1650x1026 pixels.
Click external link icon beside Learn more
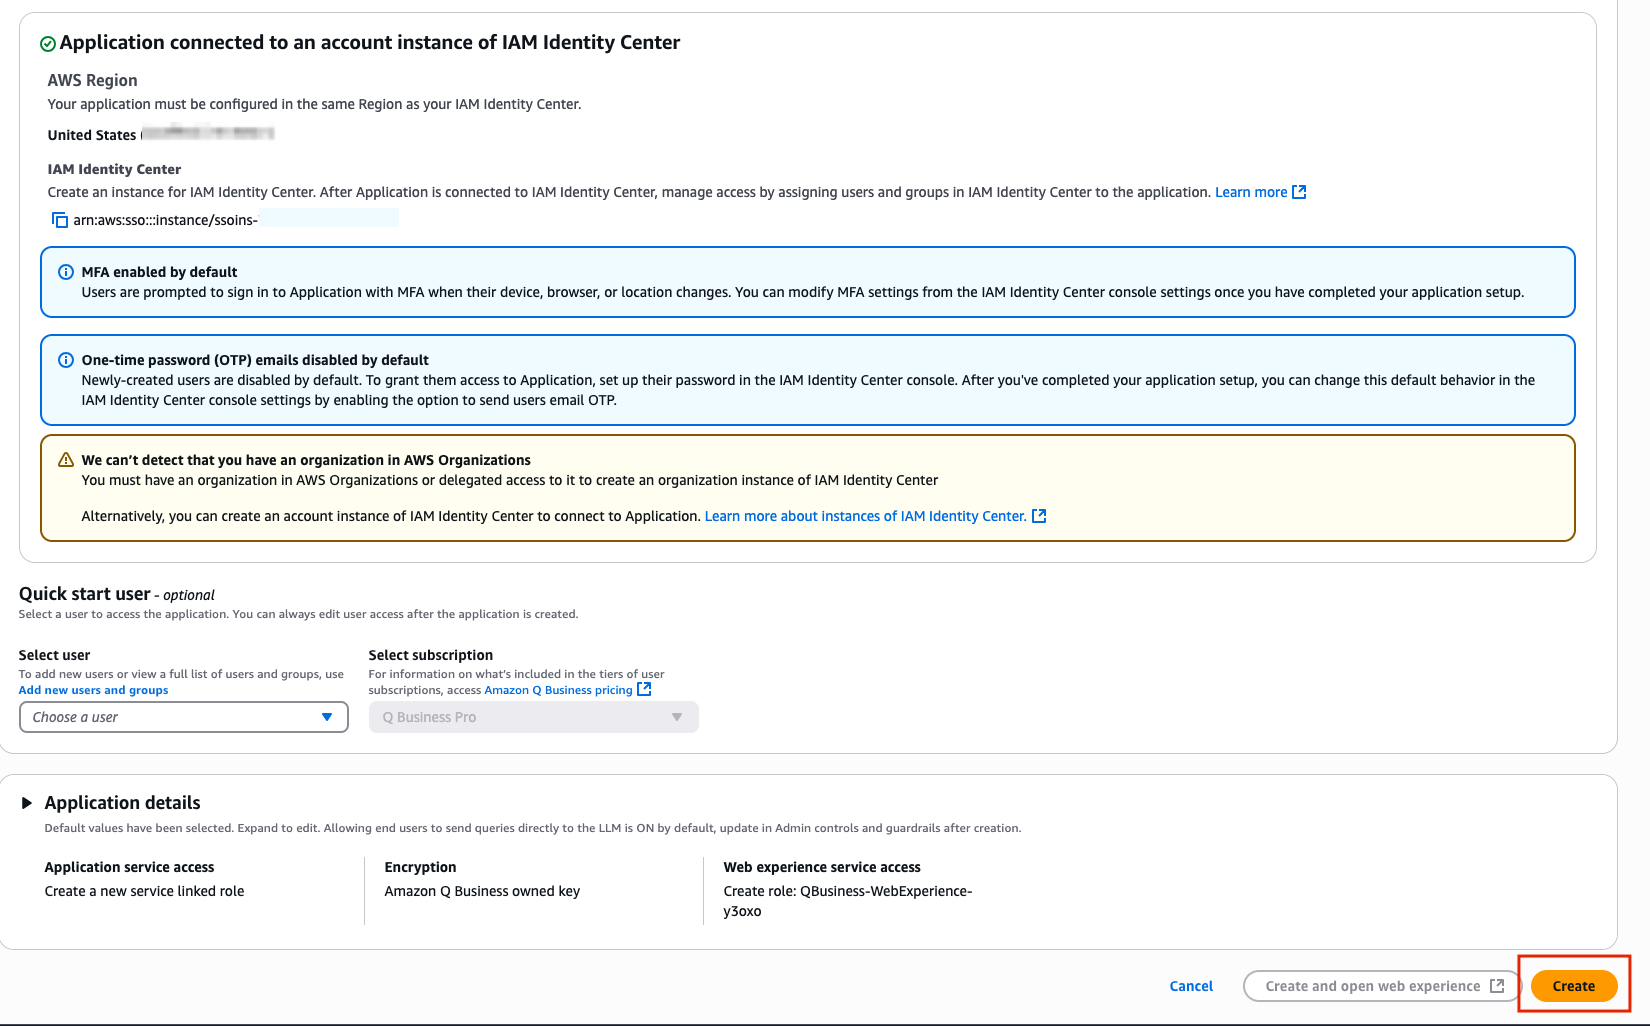coord(1299,192)
